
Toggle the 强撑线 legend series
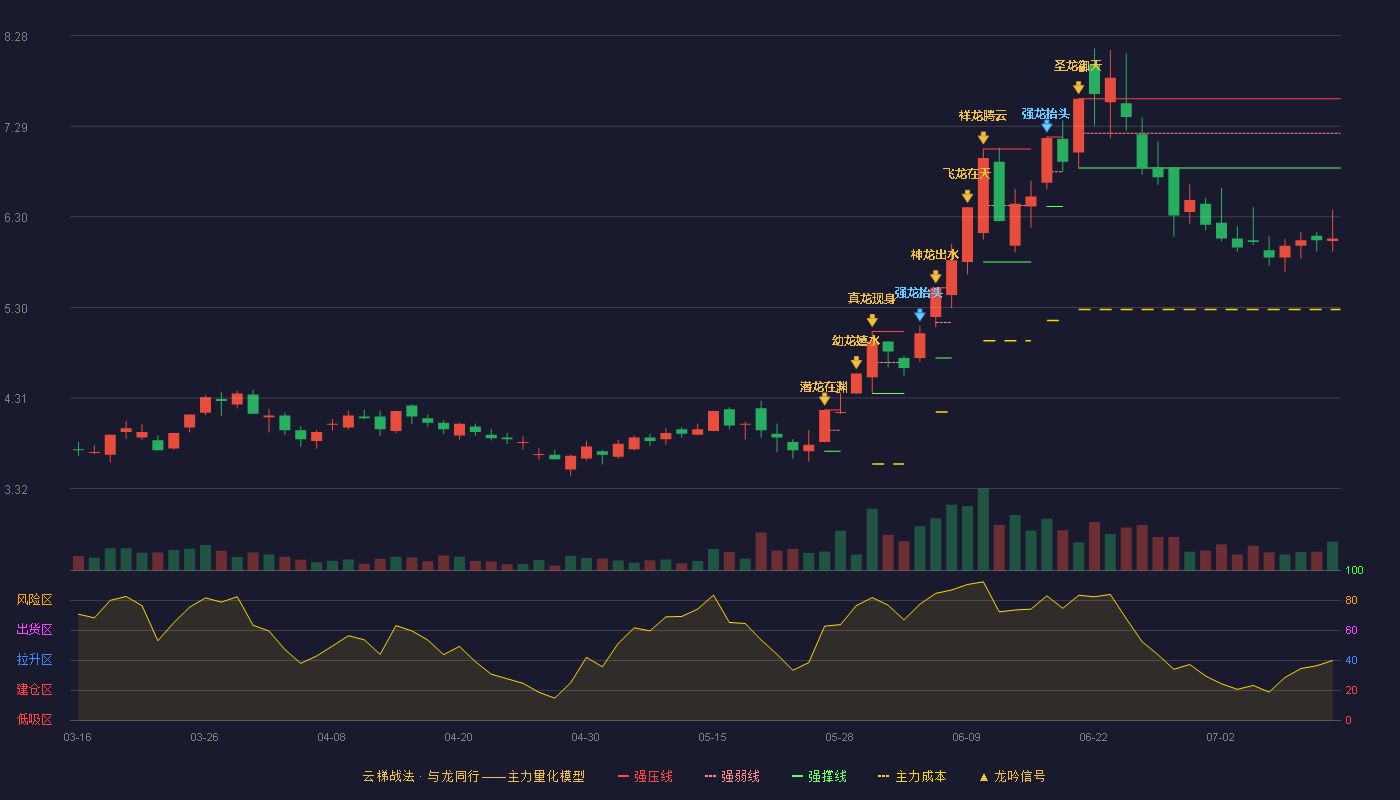[819, 776]
